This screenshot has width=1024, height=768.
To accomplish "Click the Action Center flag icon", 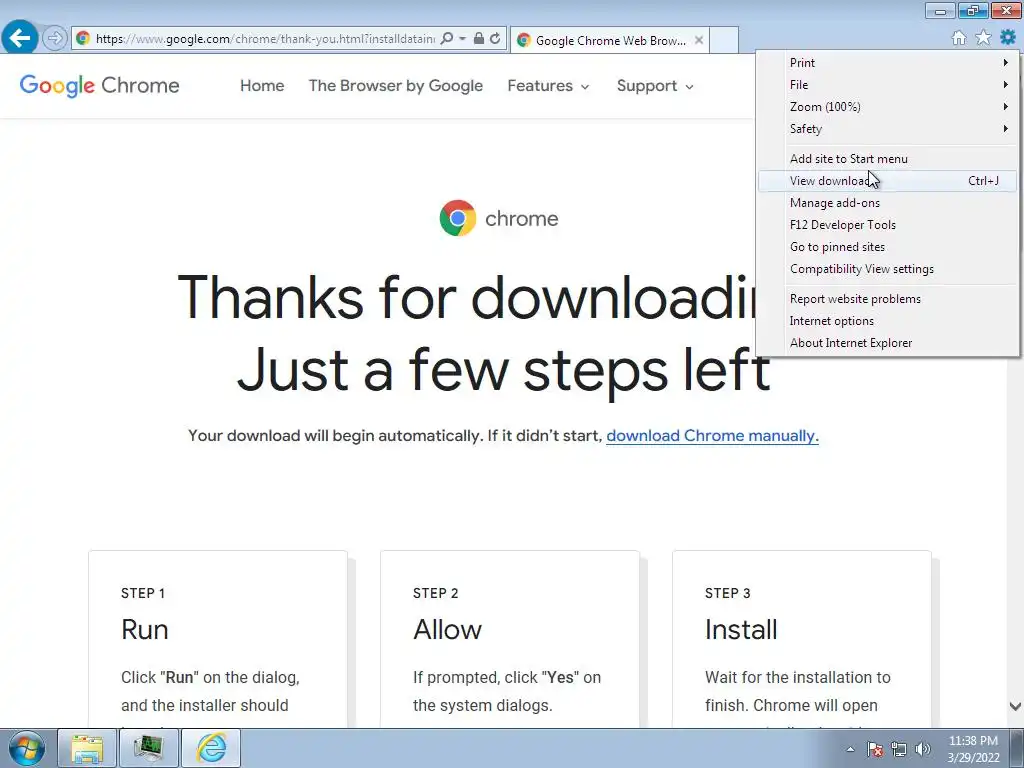I will pyautogui.click(x=875, y=749).
